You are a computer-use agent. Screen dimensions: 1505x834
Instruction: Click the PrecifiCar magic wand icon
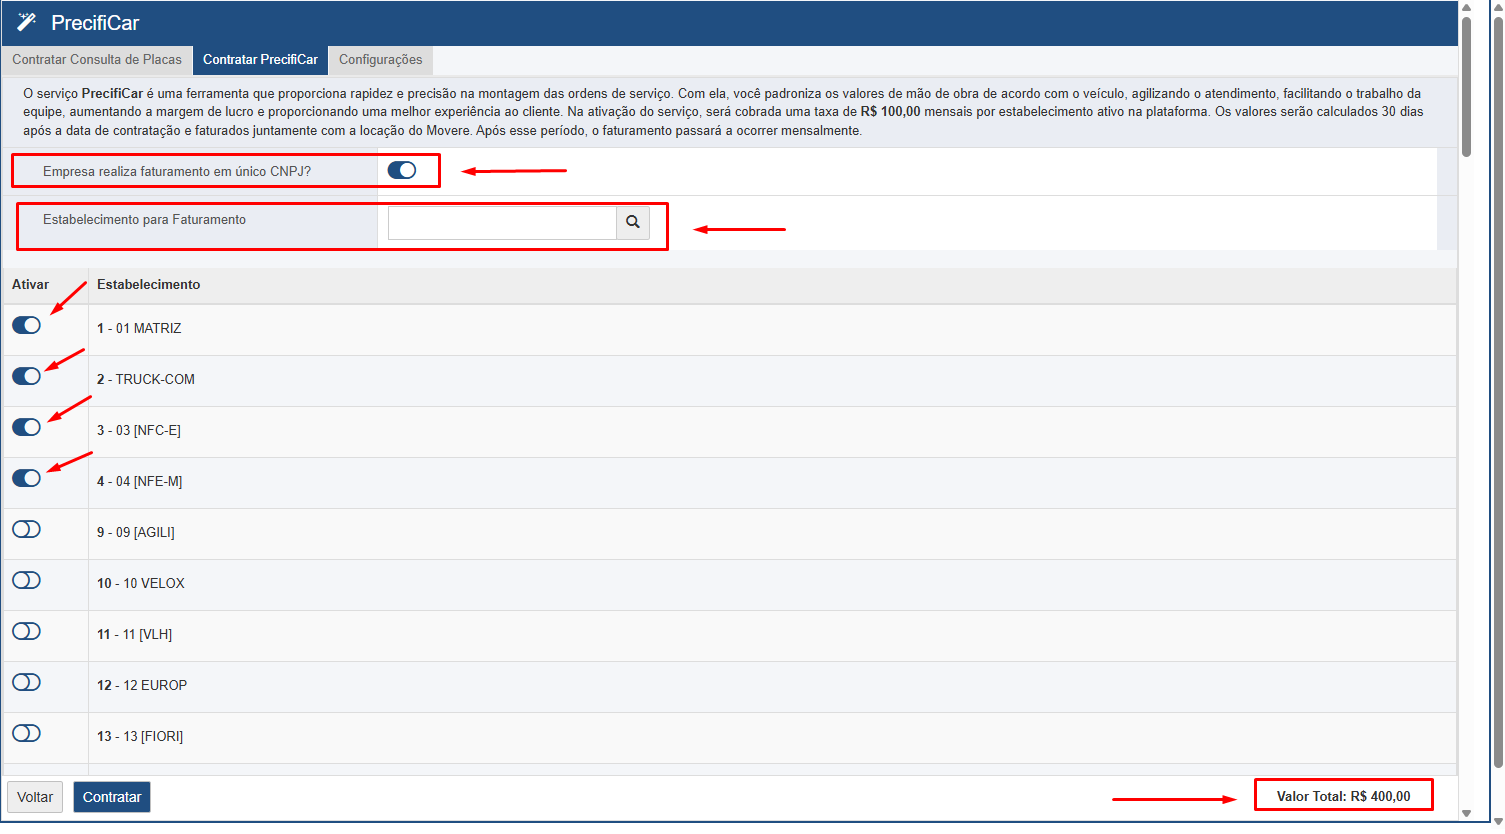27,22
